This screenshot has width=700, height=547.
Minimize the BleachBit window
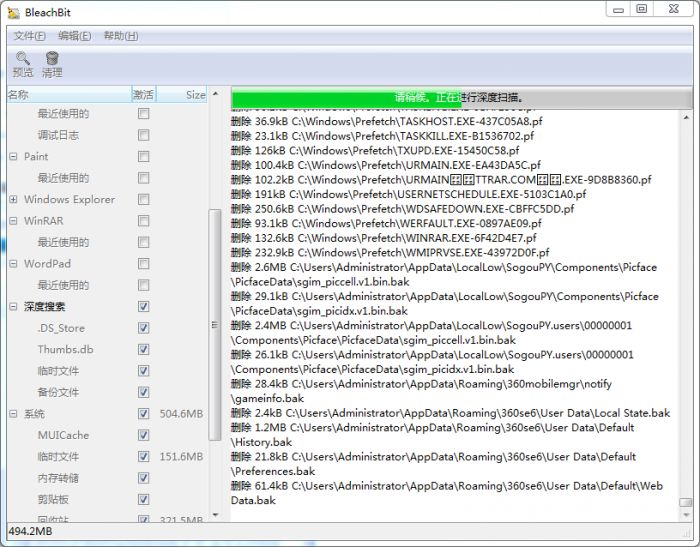615,9
